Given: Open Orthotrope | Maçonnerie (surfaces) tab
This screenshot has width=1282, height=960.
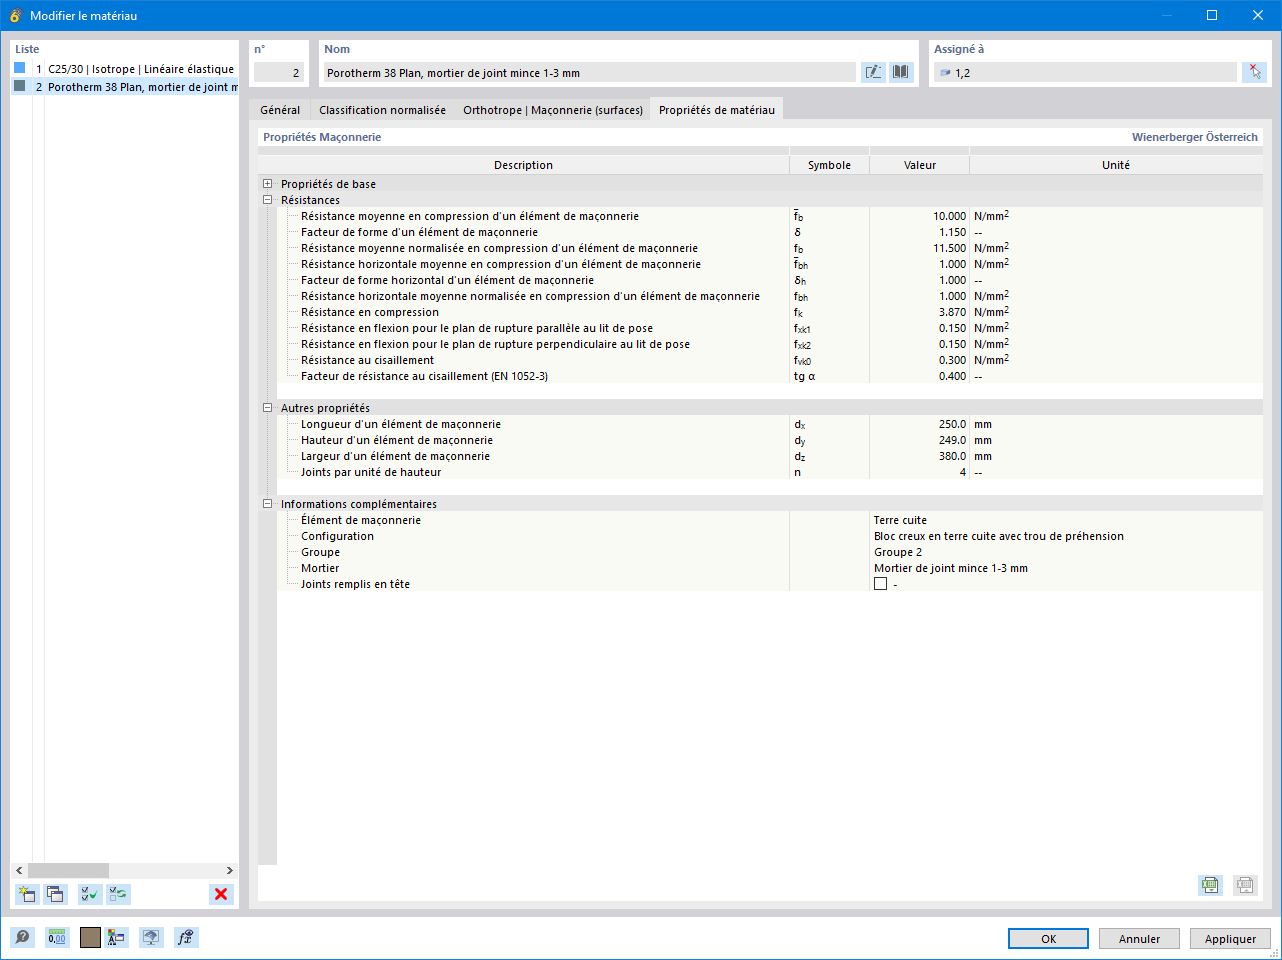Looking at the screenshot, I should click(x=552, y=110).
